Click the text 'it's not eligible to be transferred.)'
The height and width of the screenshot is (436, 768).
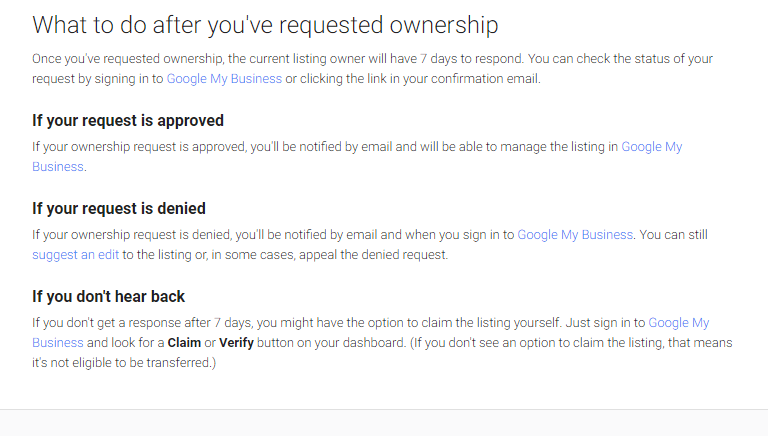point(124,363)
